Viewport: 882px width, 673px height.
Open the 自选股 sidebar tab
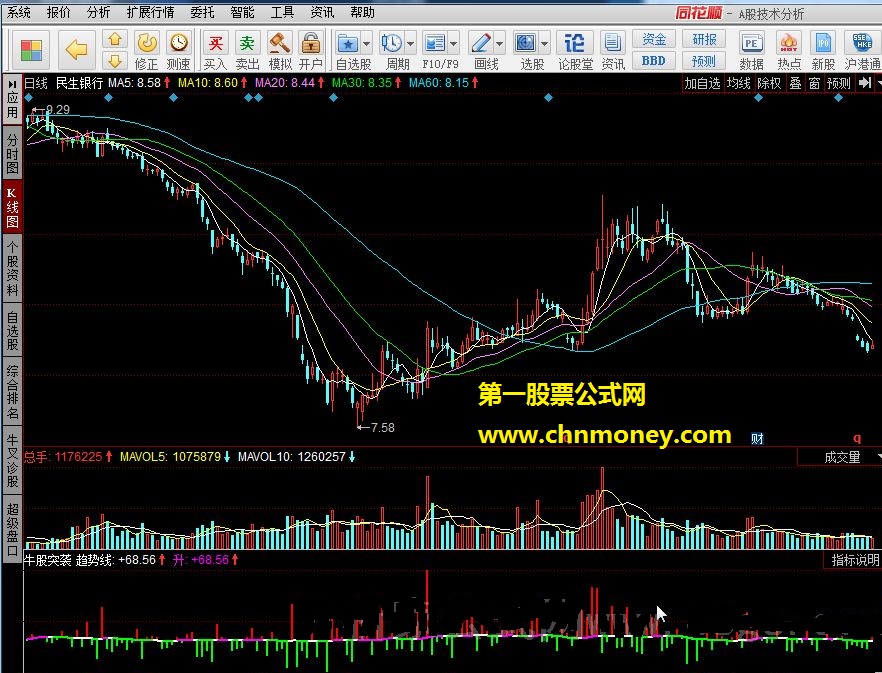tap(12, 331)
